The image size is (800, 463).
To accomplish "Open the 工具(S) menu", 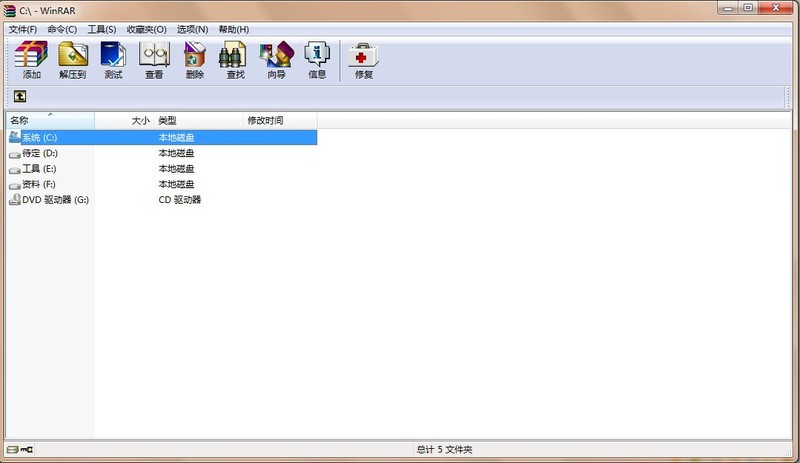I will [x=102, y=30].
